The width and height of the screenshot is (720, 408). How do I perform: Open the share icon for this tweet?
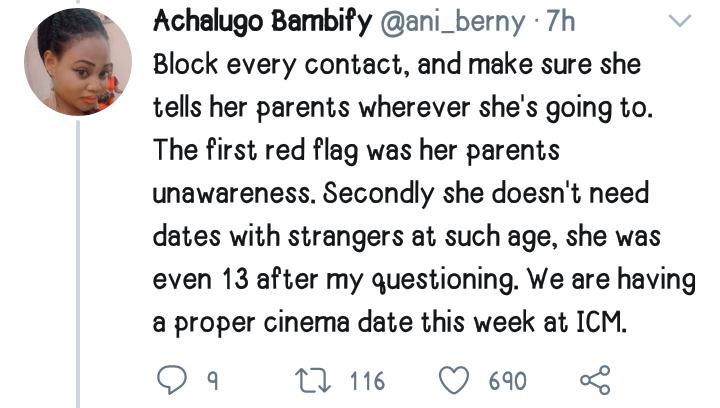[x=594, y=380]
